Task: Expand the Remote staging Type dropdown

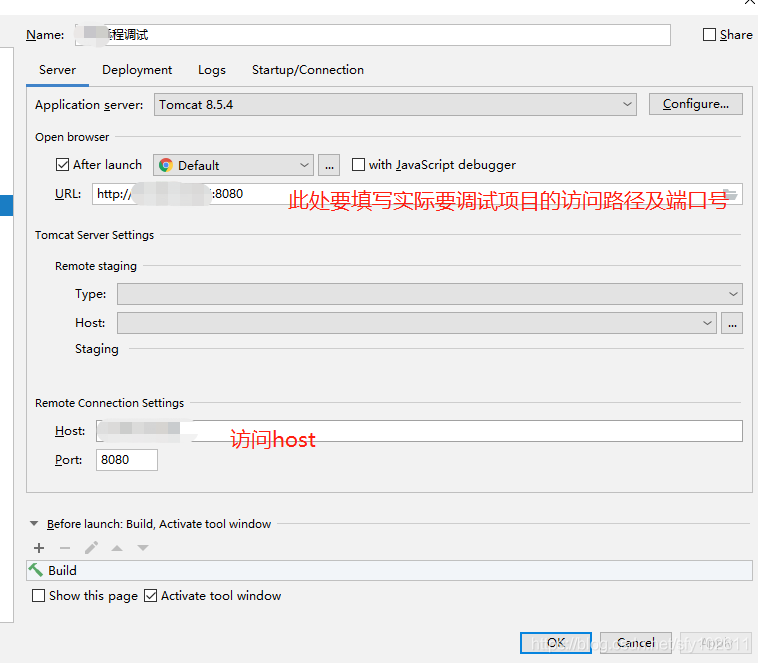Action: click(429, 294)
